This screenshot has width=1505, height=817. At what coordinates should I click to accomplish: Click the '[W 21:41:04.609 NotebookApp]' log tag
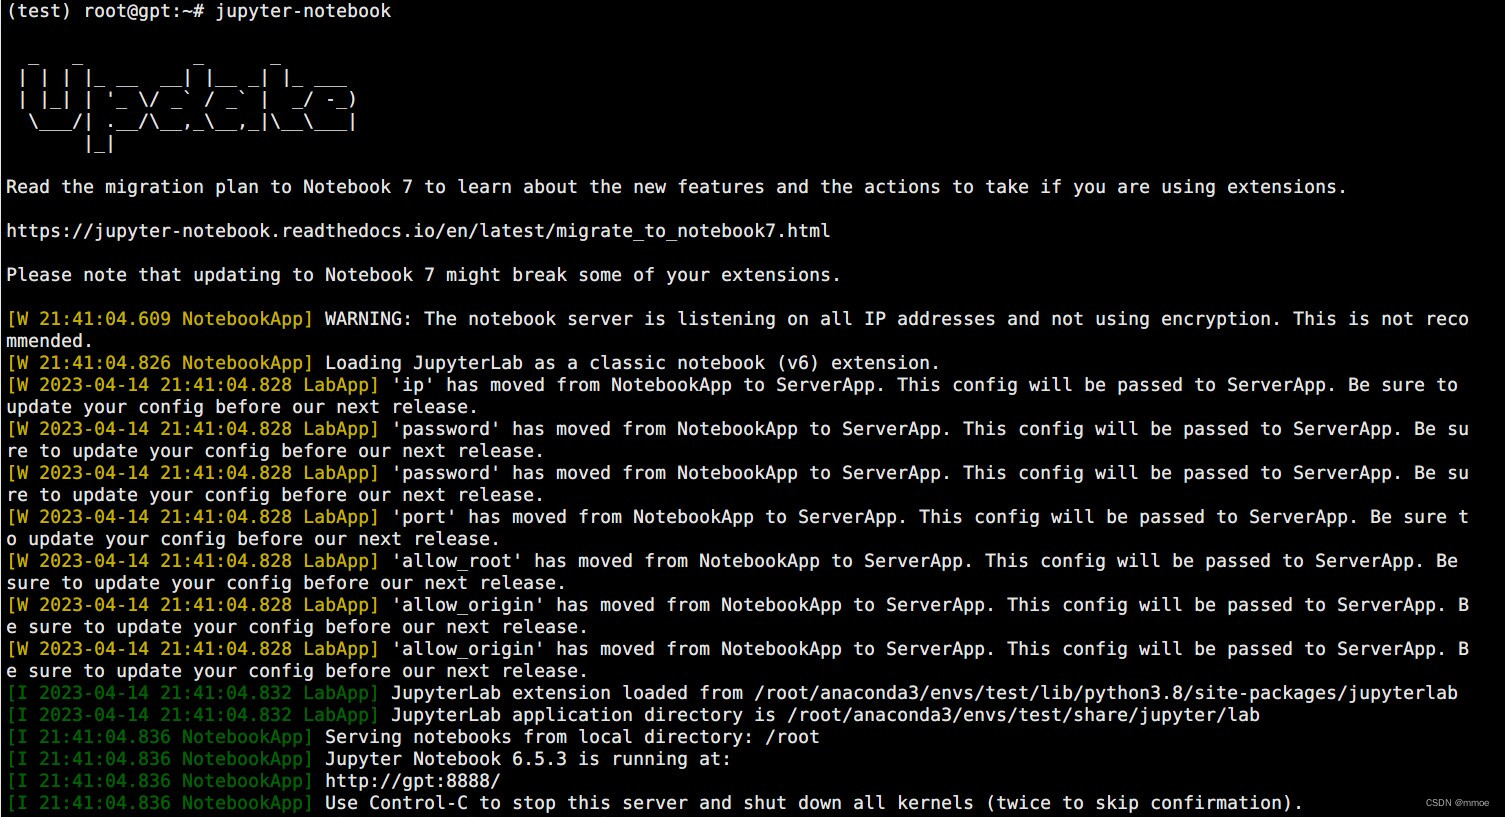(160, 319)
